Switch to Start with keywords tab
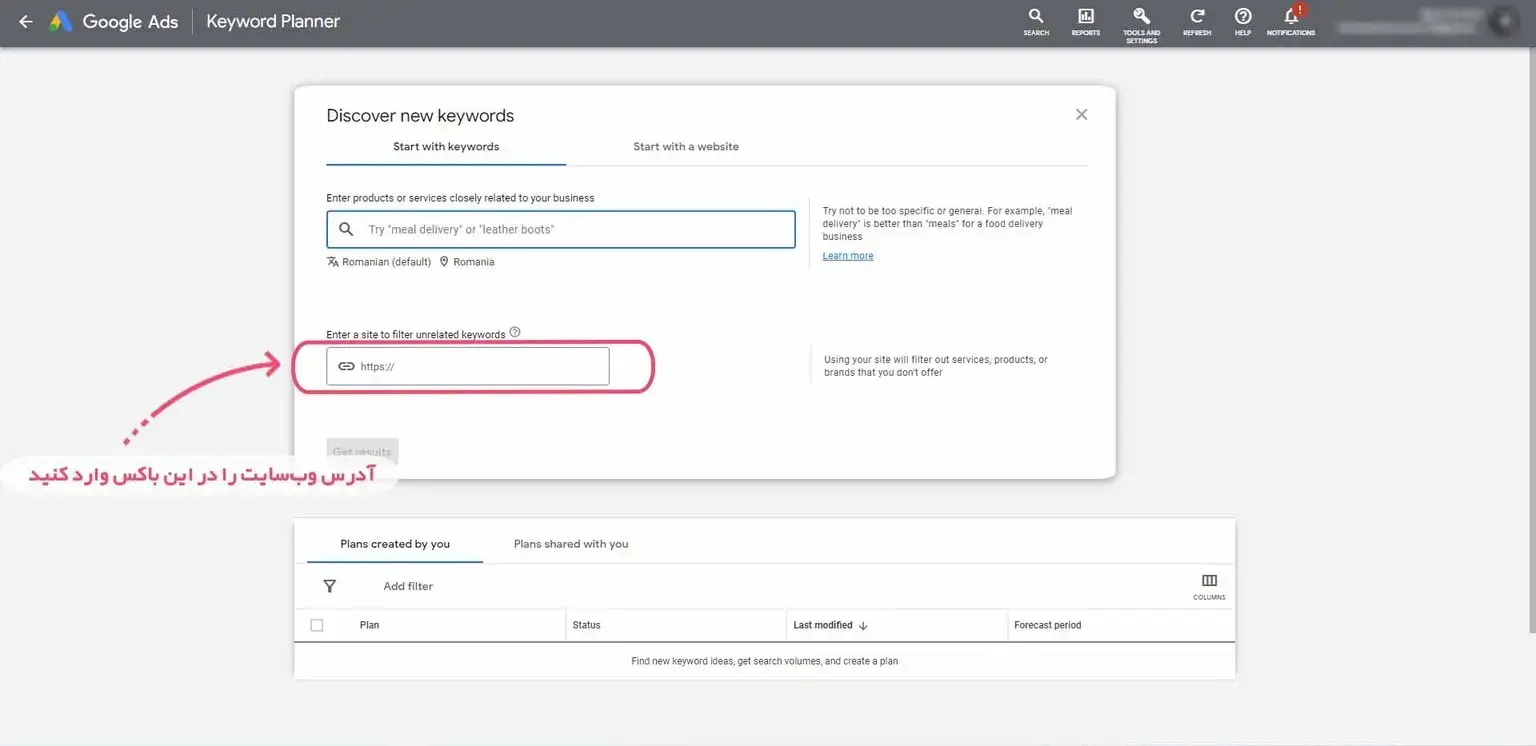1536x746 pixels. coord(446,146)
